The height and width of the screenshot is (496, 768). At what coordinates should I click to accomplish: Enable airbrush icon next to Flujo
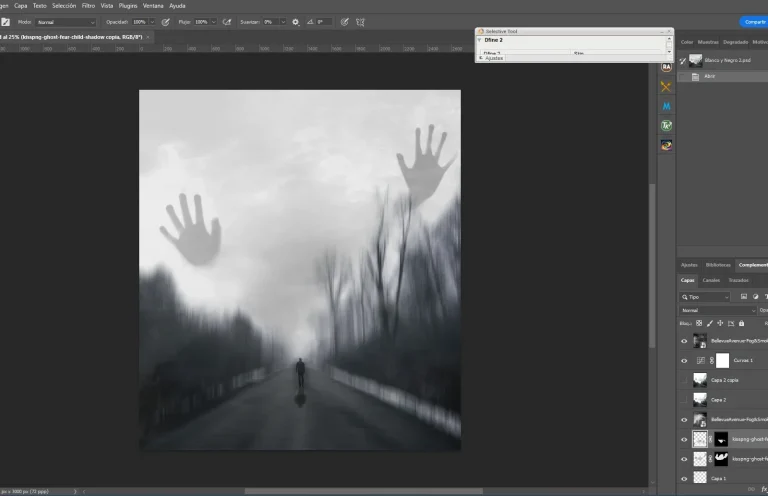(x=227, y=22)
